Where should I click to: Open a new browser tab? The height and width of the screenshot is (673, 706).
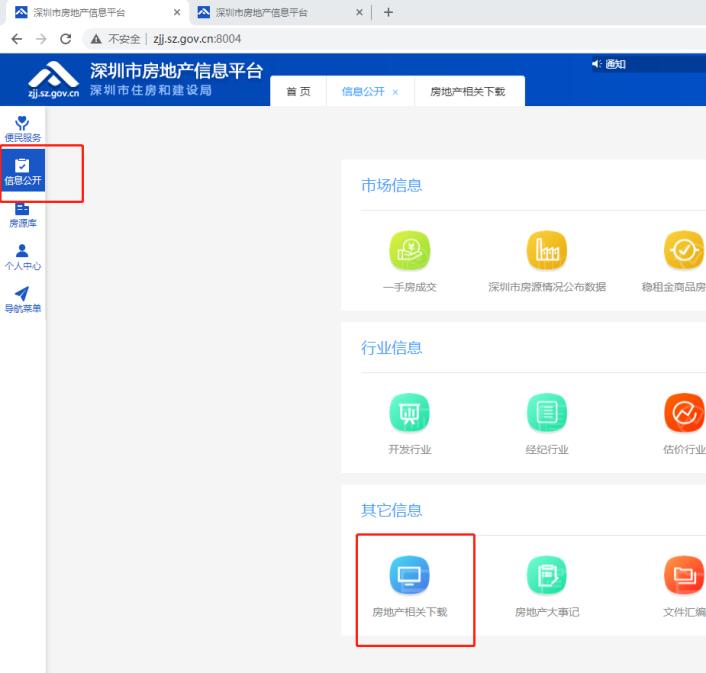point(389,13)
